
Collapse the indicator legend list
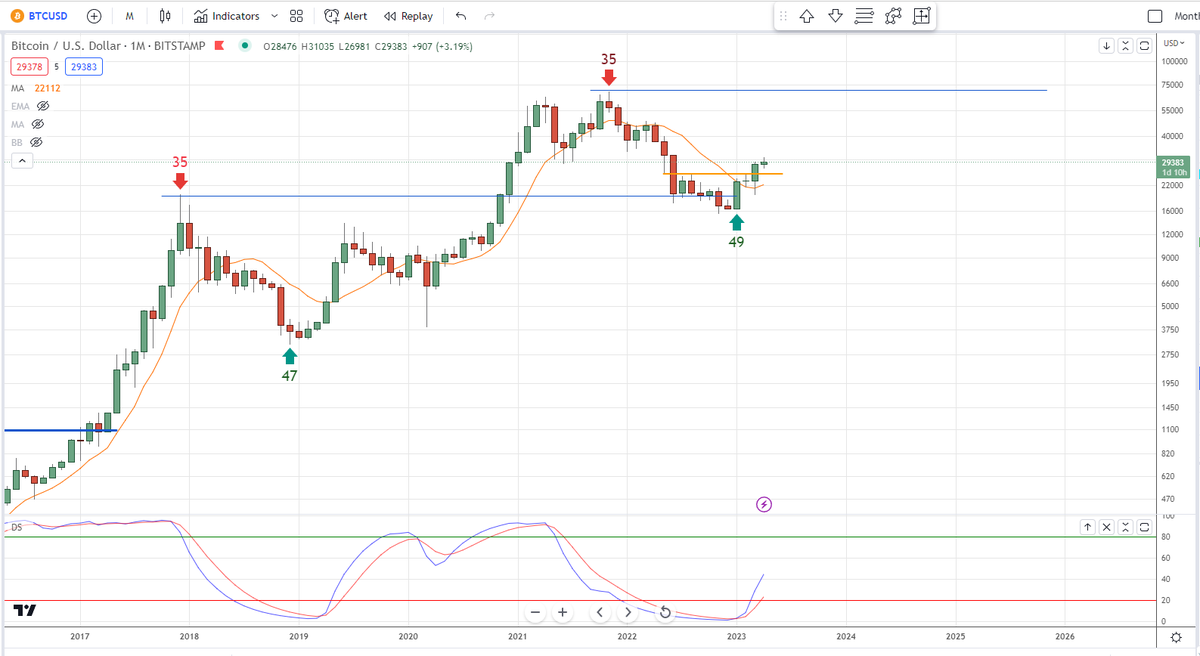pos(21,161)
